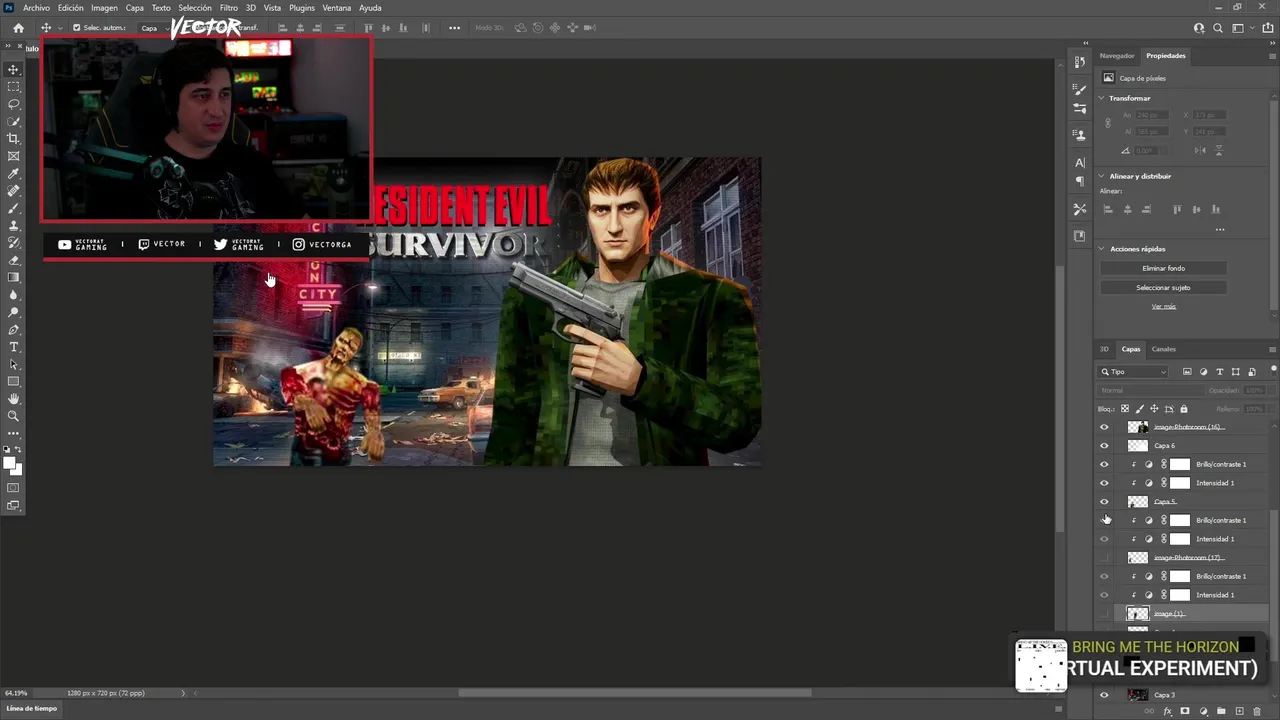Open the Ventana menu
1280x720 pixels.
click(x=337, y=8)
